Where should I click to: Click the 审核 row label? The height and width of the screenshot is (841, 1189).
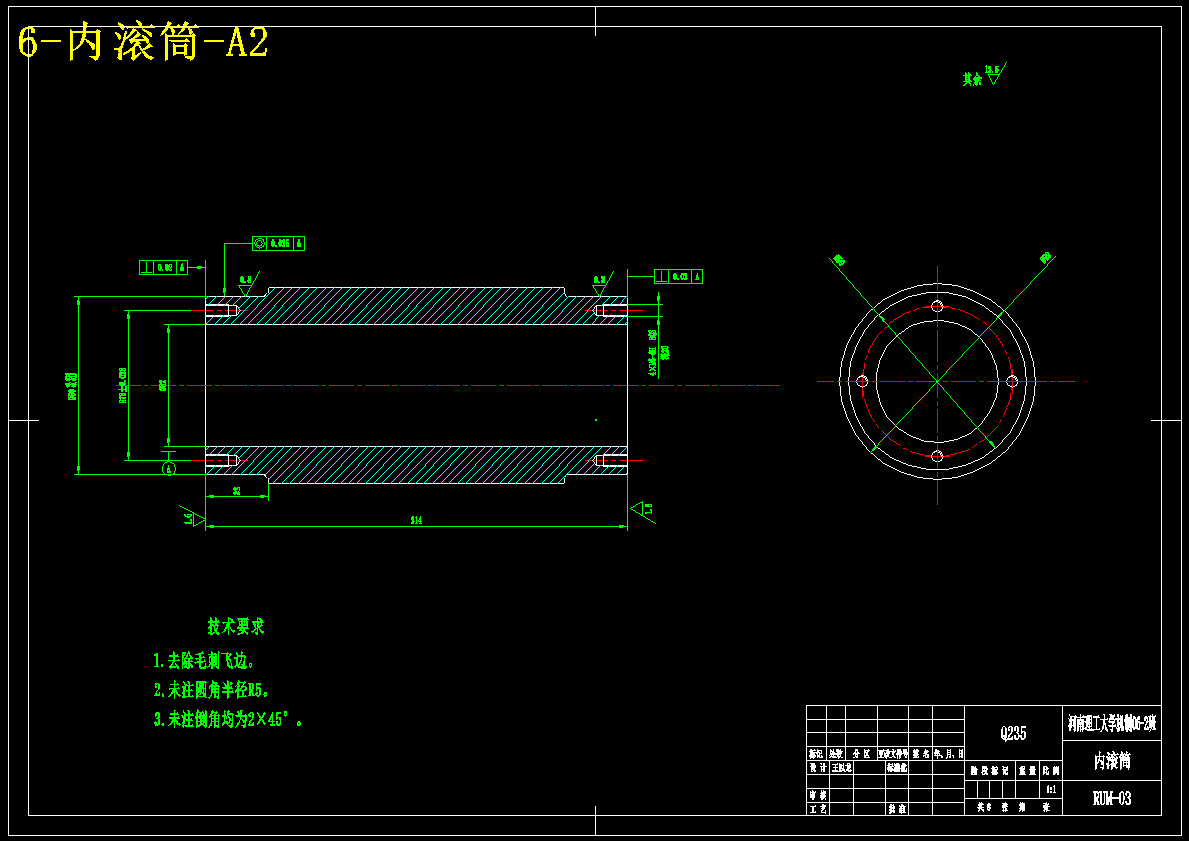coord(817,795)
